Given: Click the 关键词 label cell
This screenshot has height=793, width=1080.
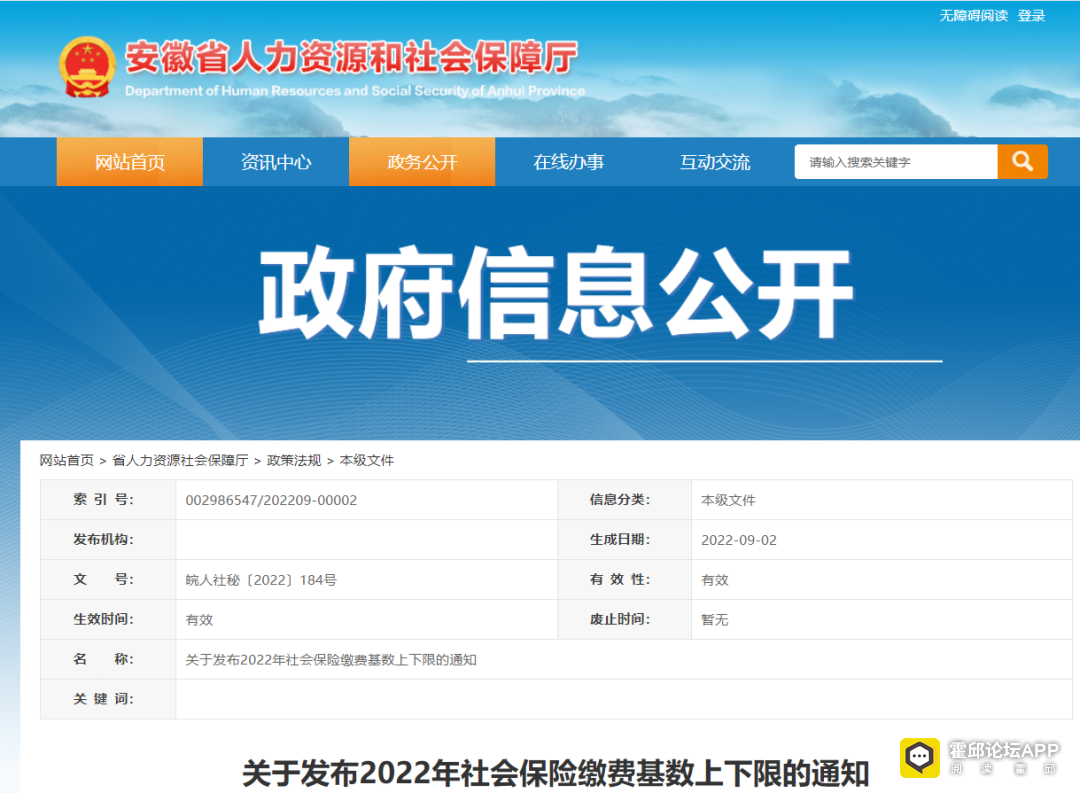Looking at the screenshot, I should click(108, 699).
